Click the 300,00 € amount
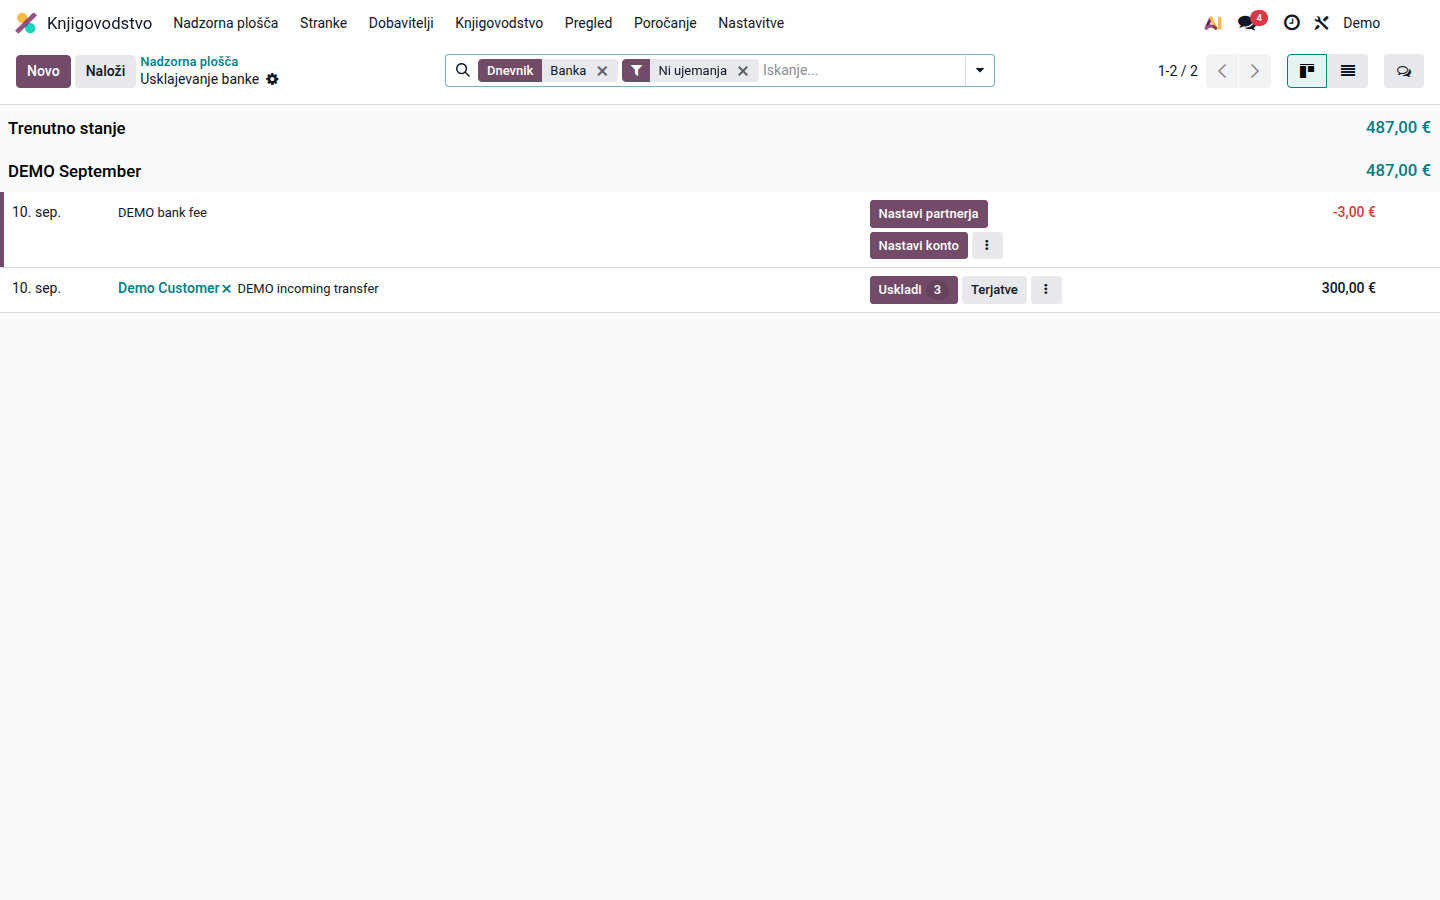Viewport: 1440px width, 900px height. (1348, 288)
